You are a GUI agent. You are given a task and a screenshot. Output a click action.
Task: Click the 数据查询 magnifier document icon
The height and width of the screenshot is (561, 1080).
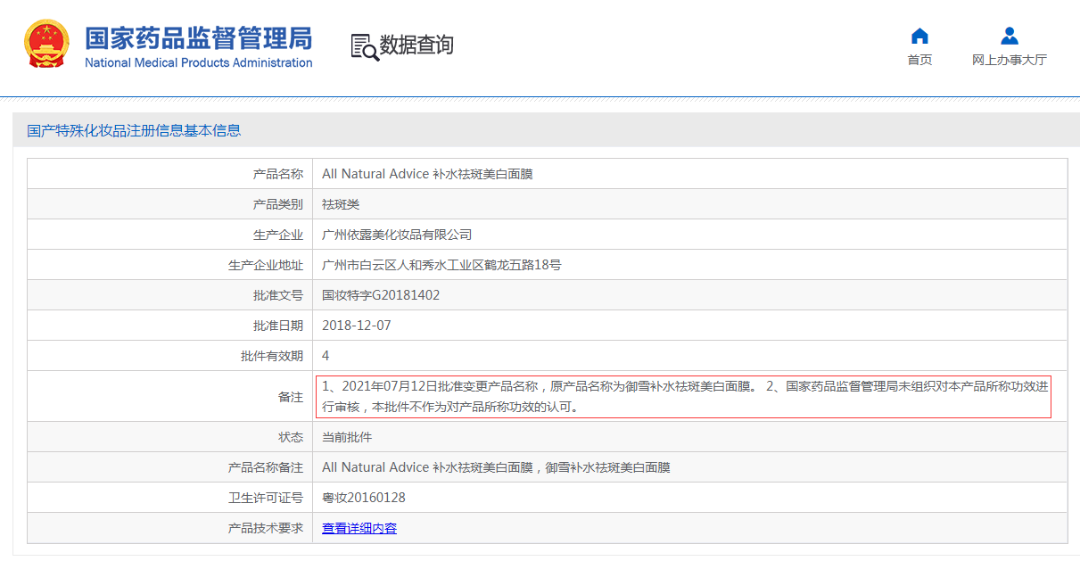pos(365,46)
